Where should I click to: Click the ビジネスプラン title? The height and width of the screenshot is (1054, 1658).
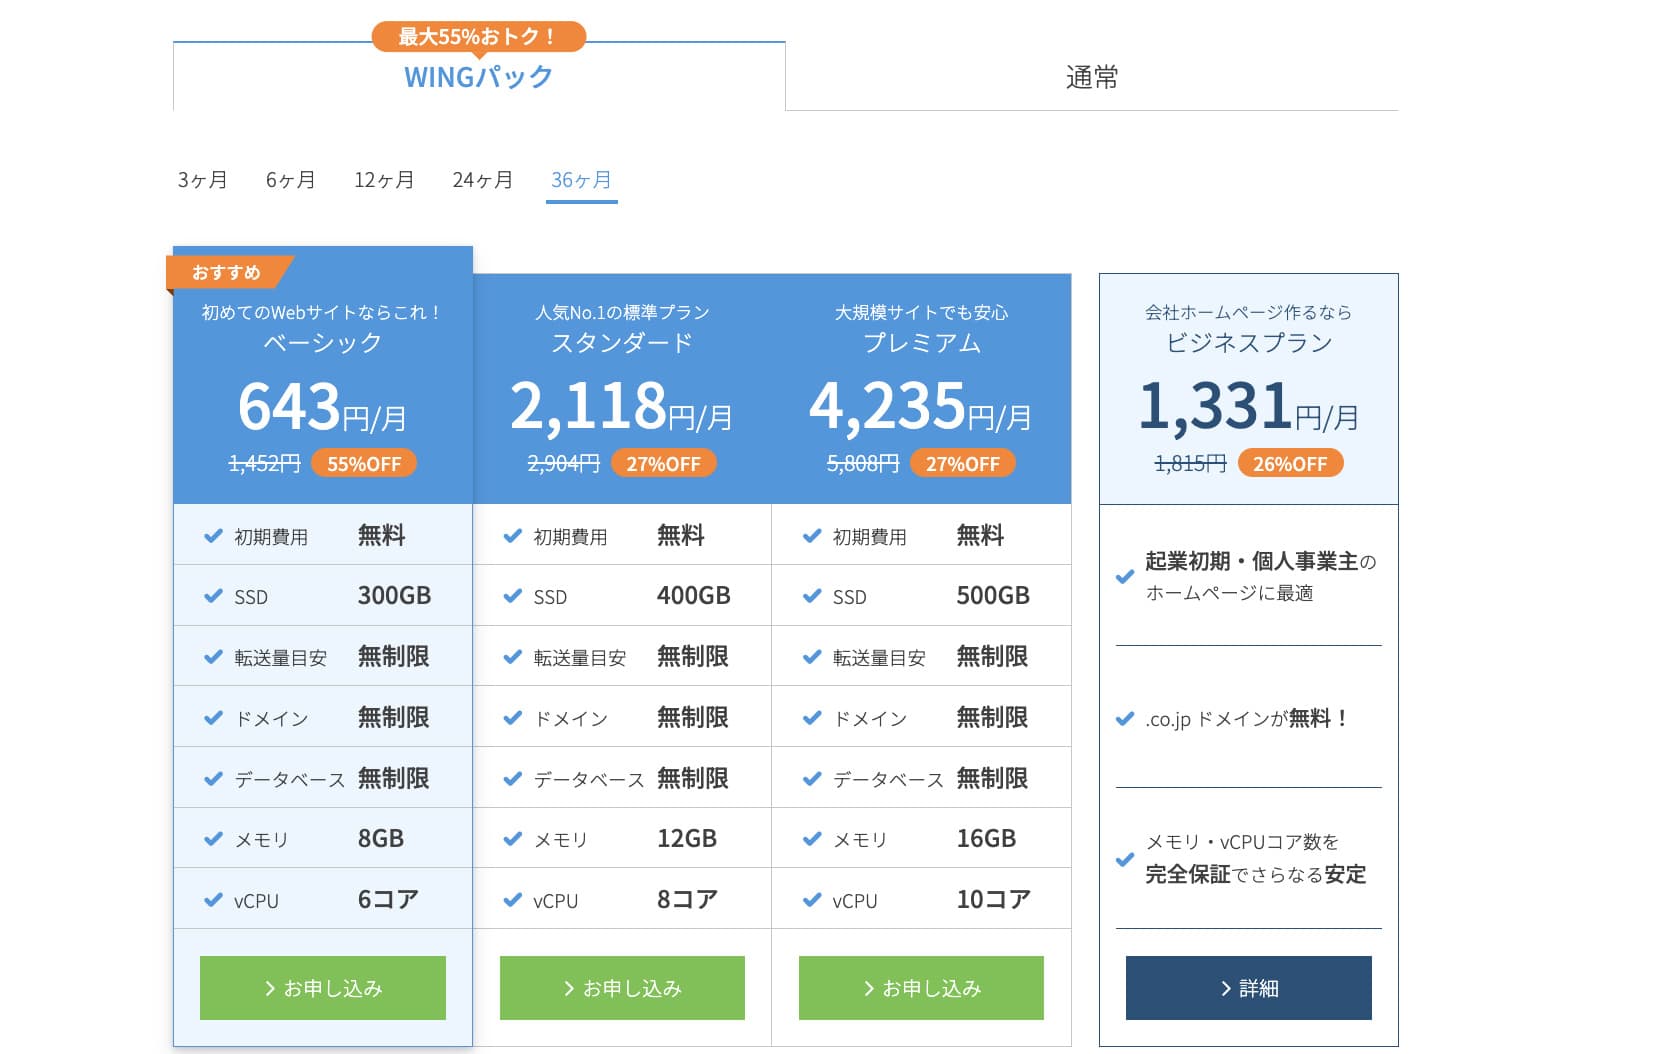[1249, 343]
